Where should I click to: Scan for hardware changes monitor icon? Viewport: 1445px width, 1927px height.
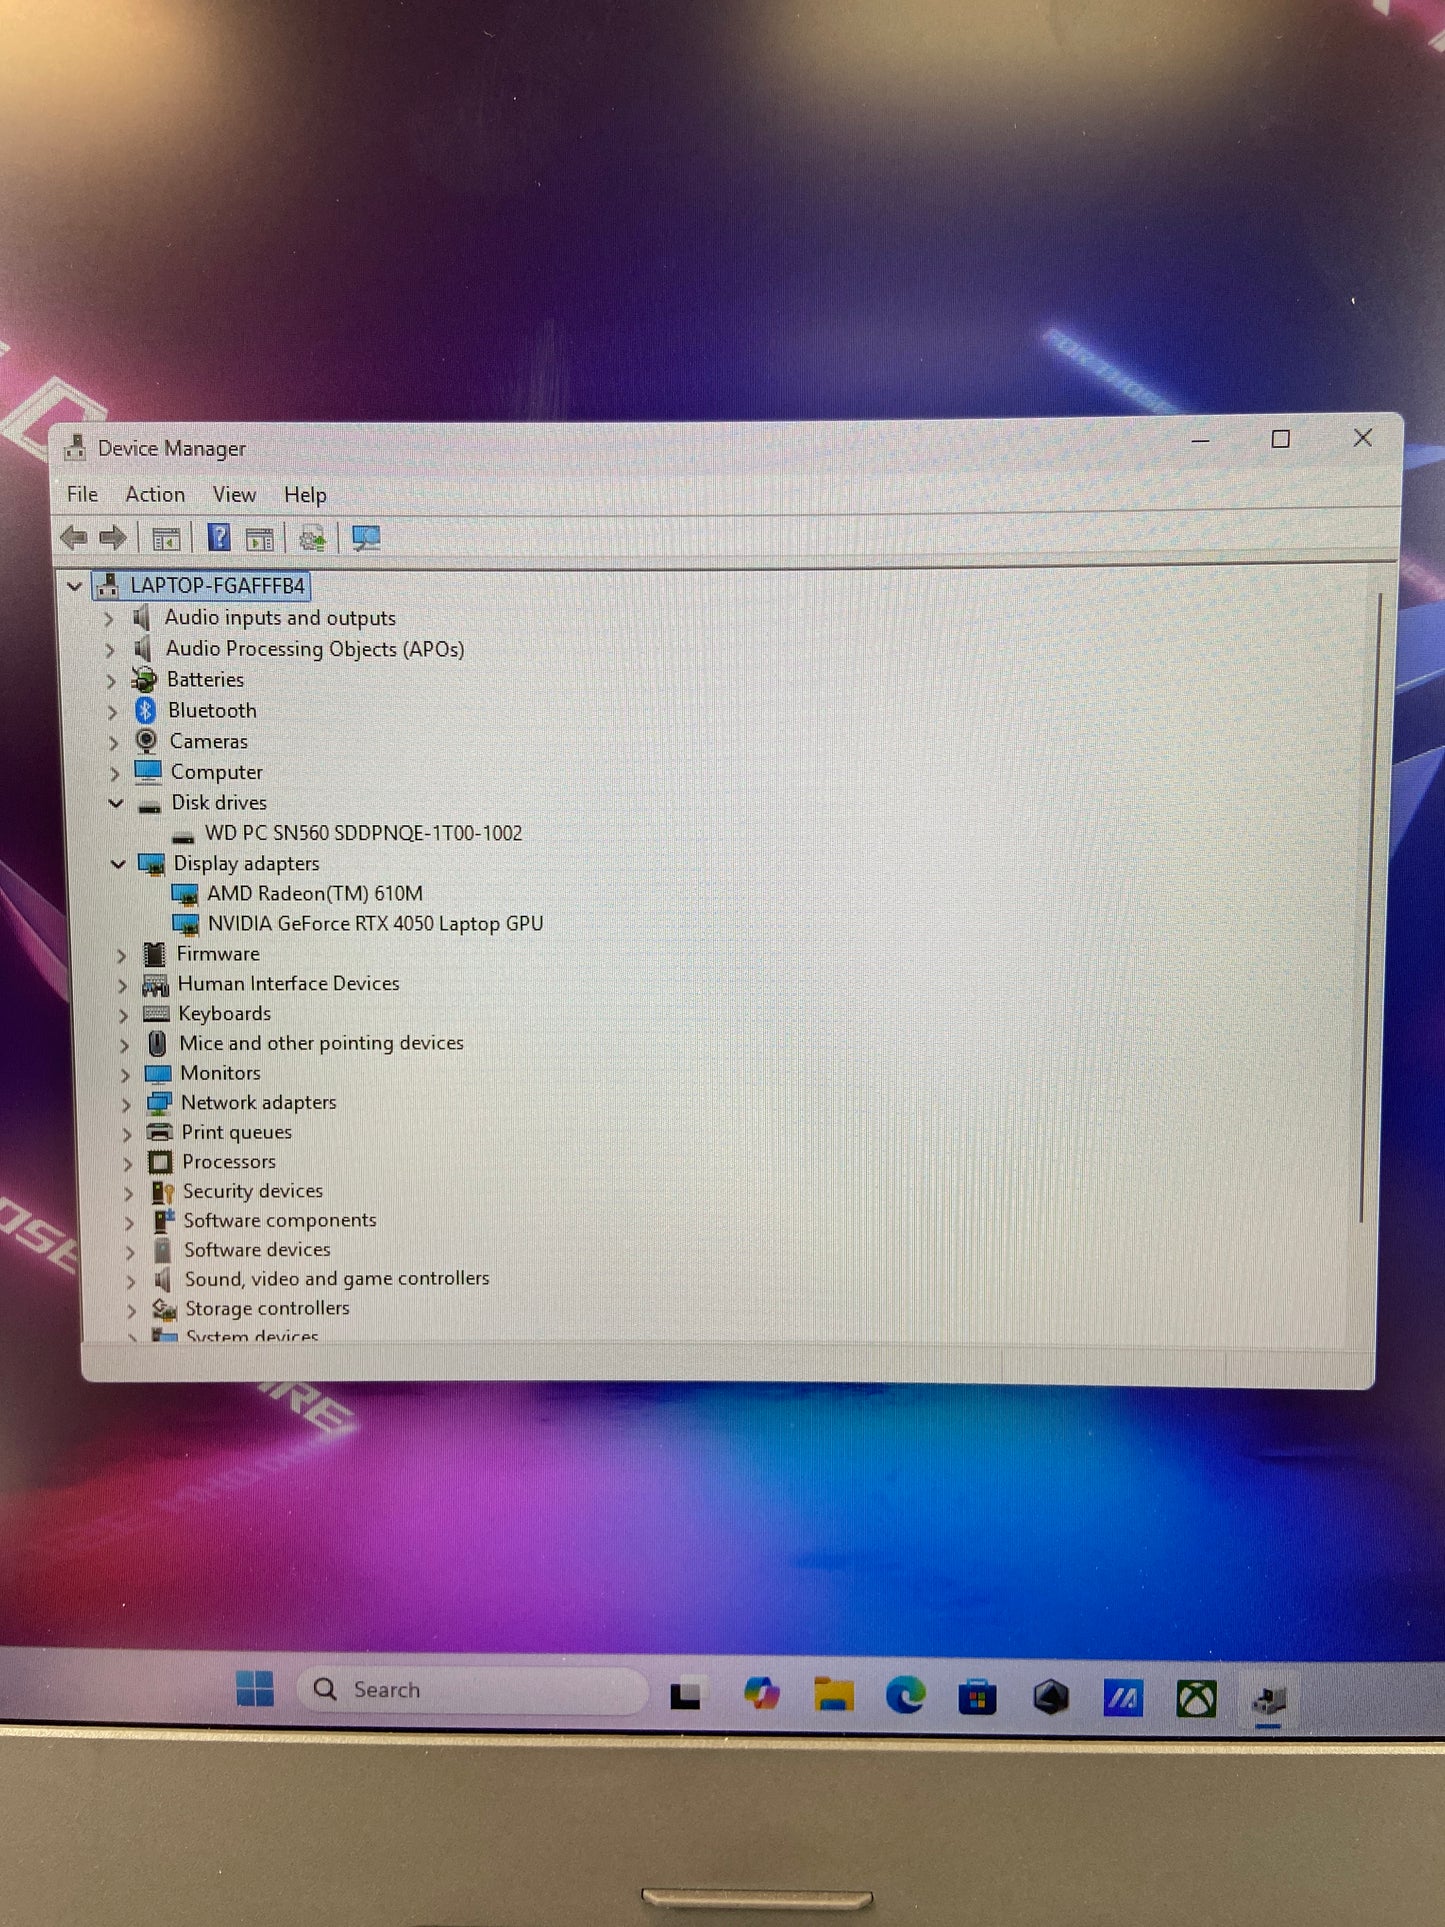pyautogui.click(x=366, y=539)
